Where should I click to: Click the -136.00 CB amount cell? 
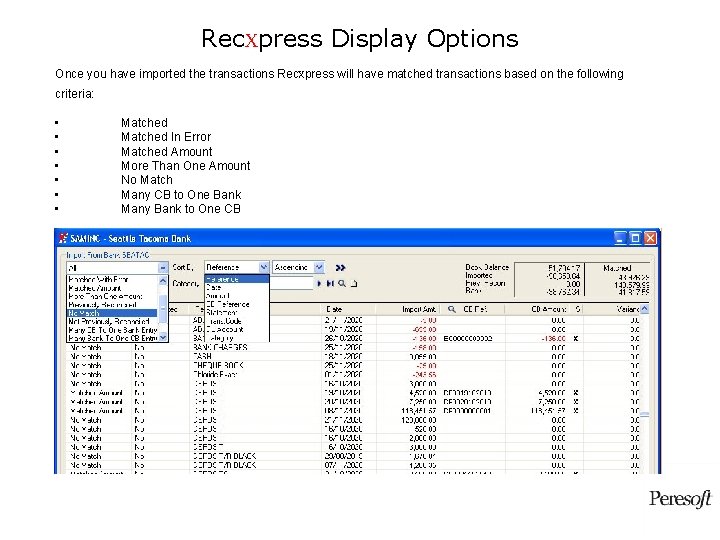pos(552,338)
